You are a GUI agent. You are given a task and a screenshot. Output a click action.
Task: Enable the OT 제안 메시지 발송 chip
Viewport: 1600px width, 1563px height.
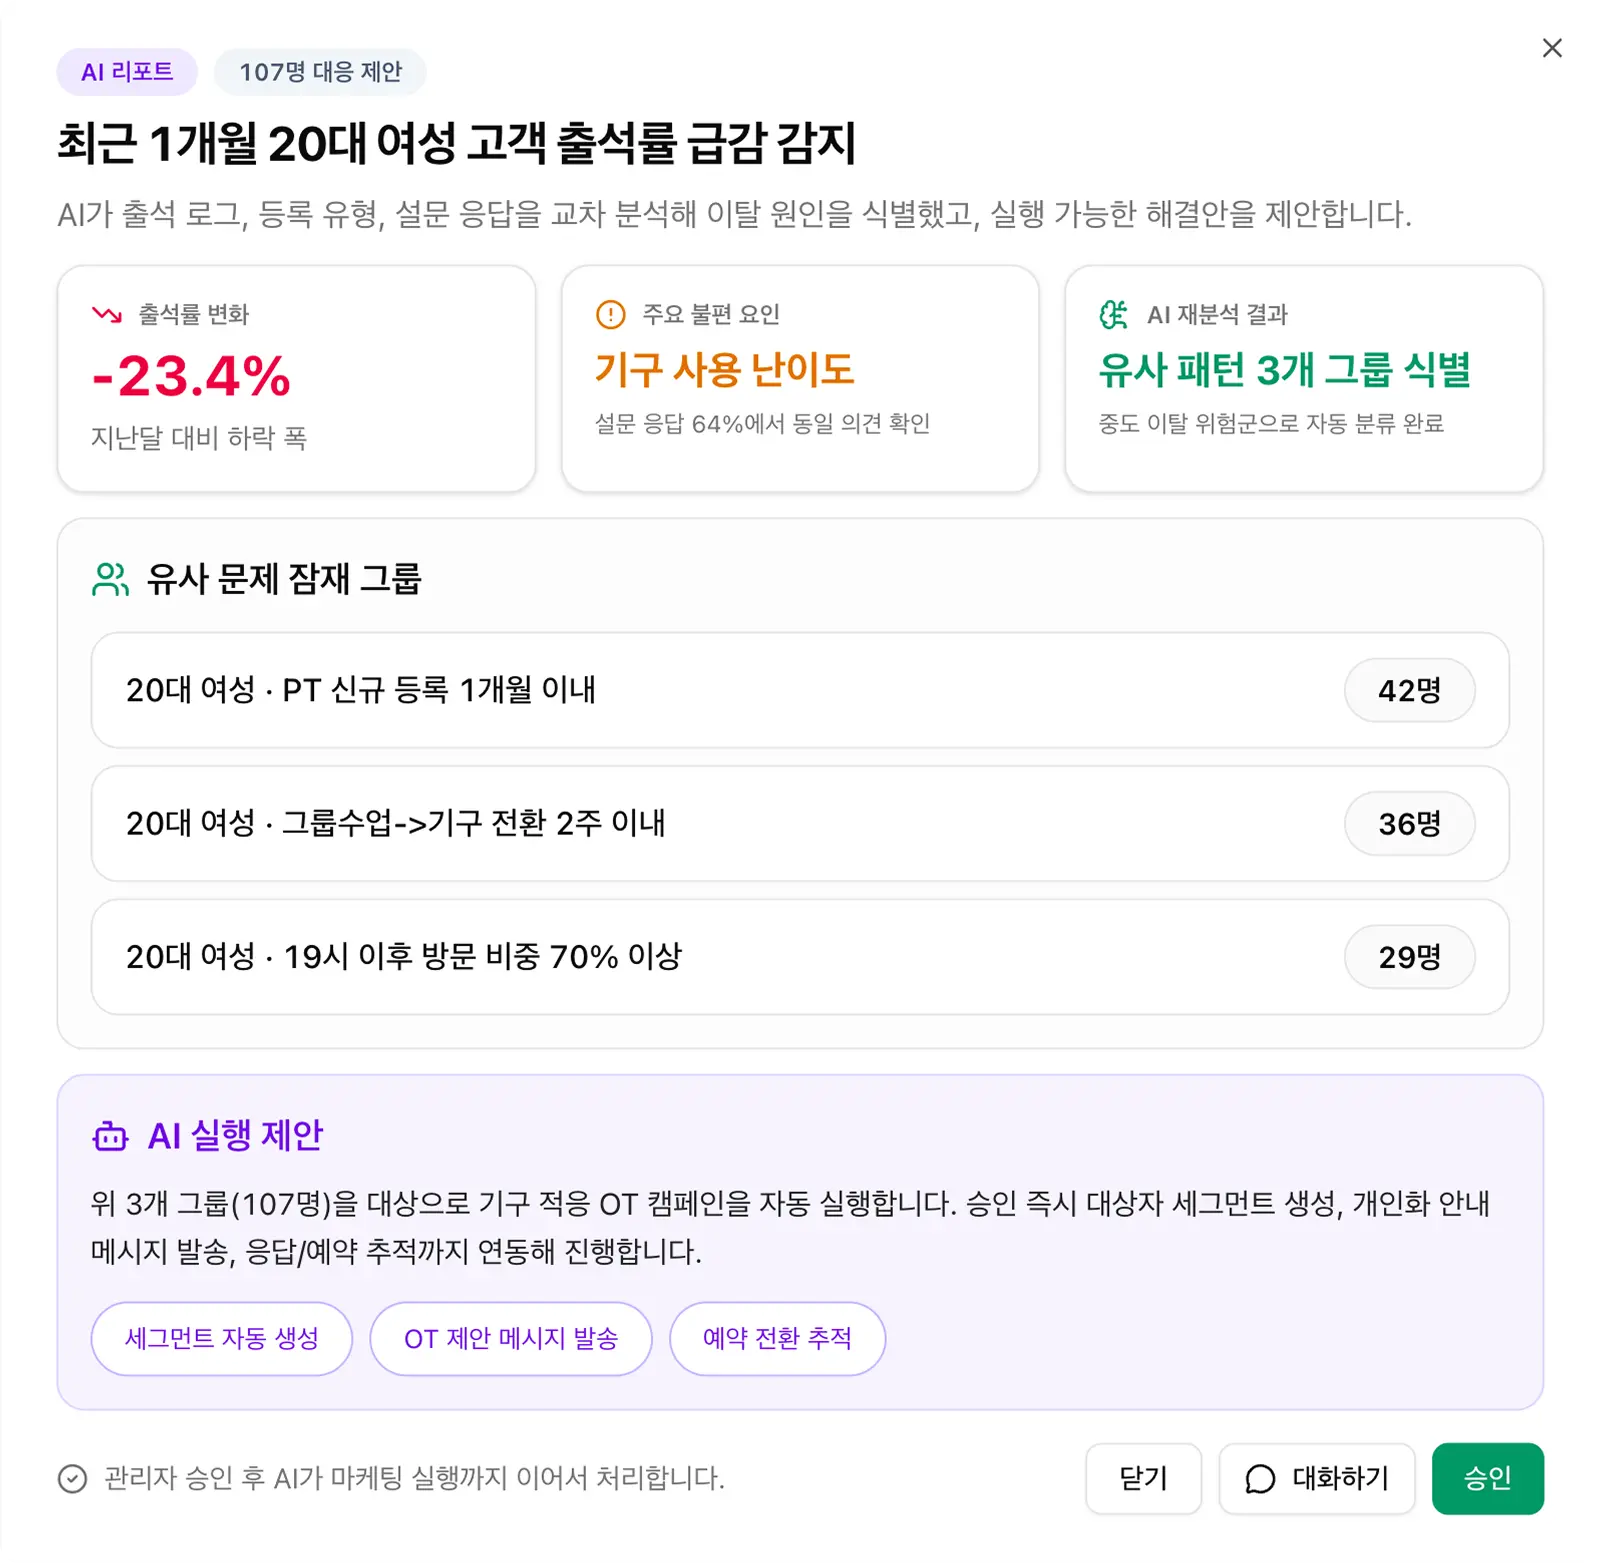(x=511, y=1339)
